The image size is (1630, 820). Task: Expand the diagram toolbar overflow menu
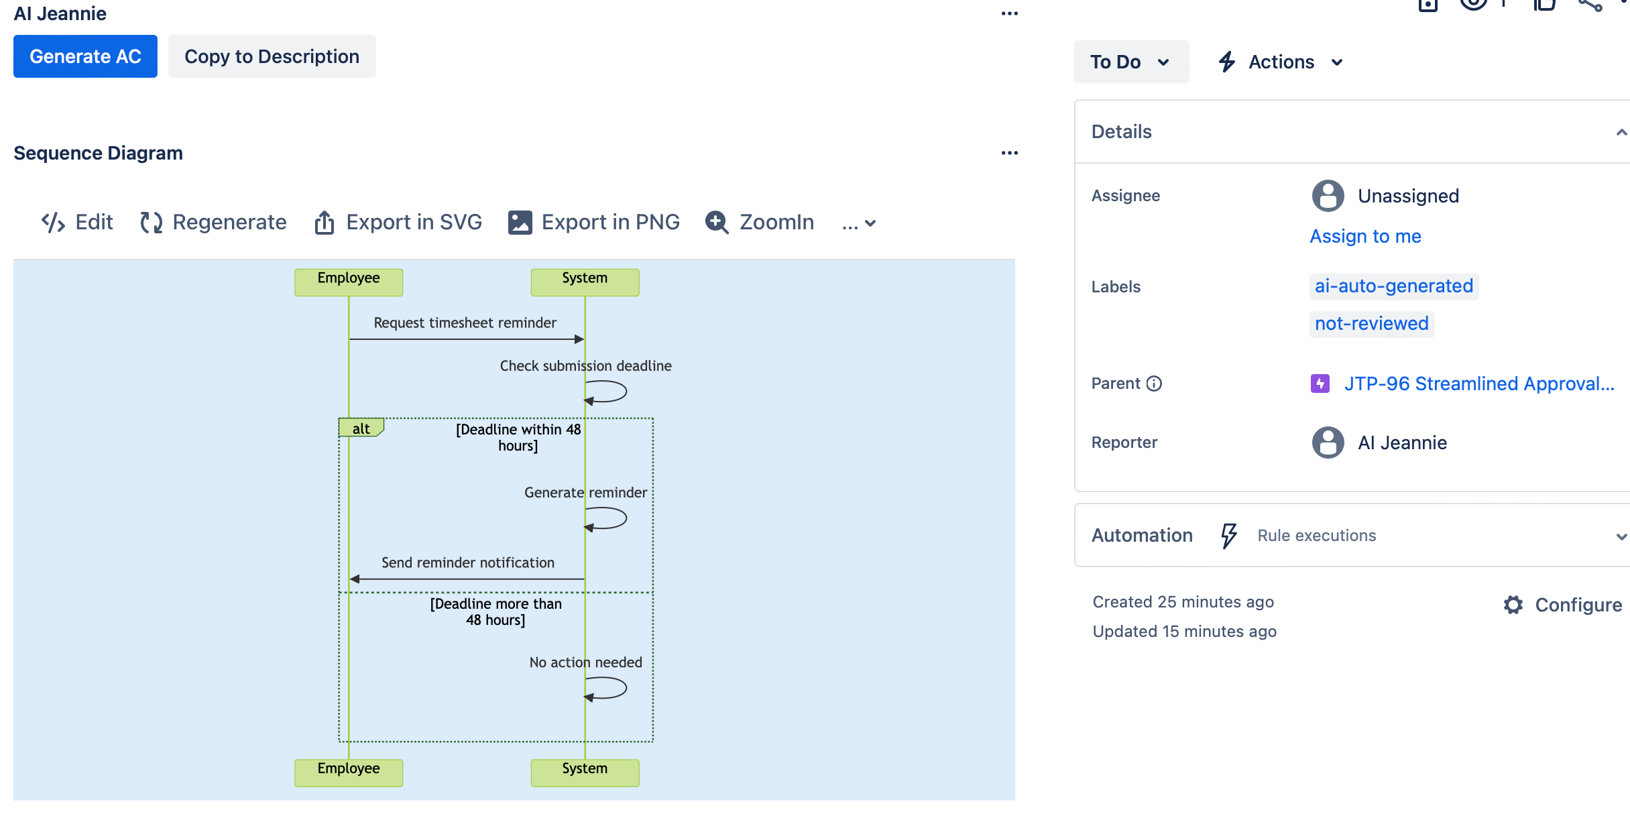[x=858, y=224]
